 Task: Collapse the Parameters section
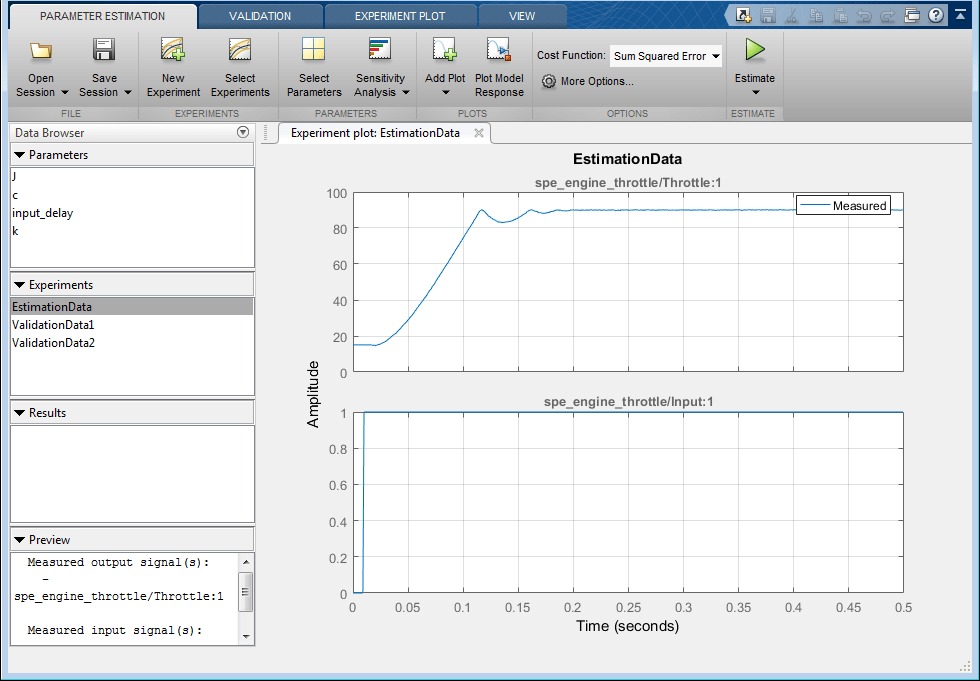click(x=19, y=155)
